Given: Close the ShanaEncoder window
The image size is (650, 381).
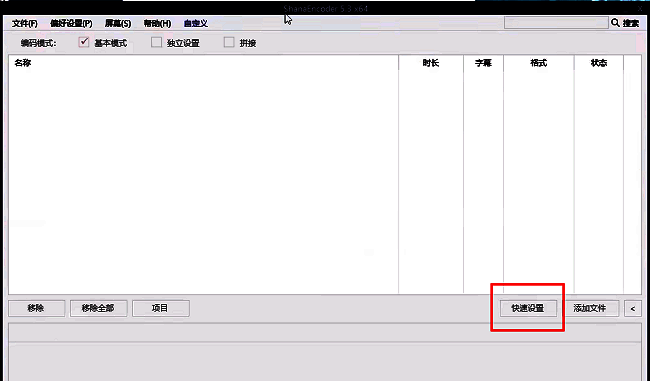Looking at the screenshot, I should tap(640, 8).
